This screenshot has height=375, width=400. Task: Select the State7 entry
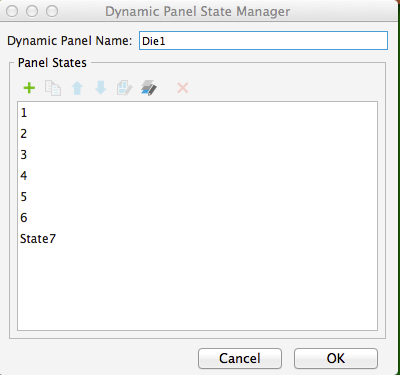[x=197, y=239]
